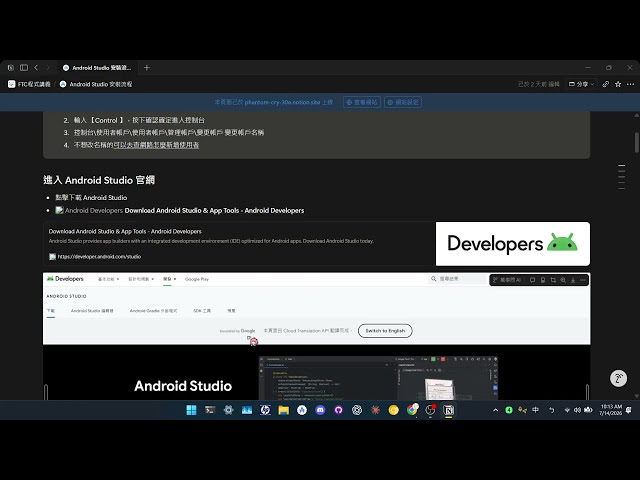
Task: Open the FTC breadcrumb page
Action: coord(29,84)
